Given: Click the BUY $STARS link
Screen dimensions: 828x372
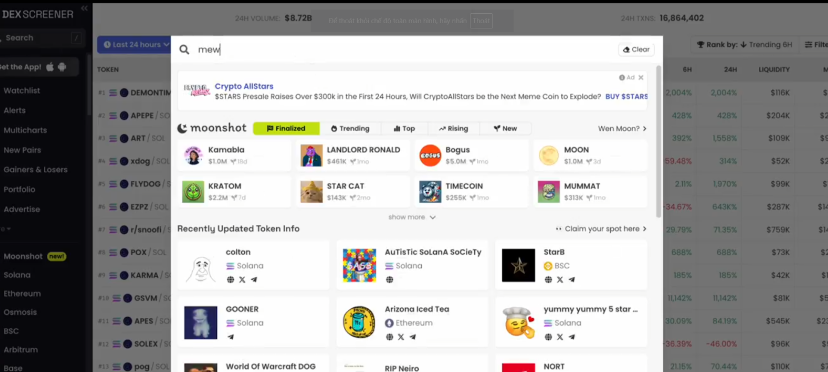Looking at the screenshot, I should [x=626, y=97].
